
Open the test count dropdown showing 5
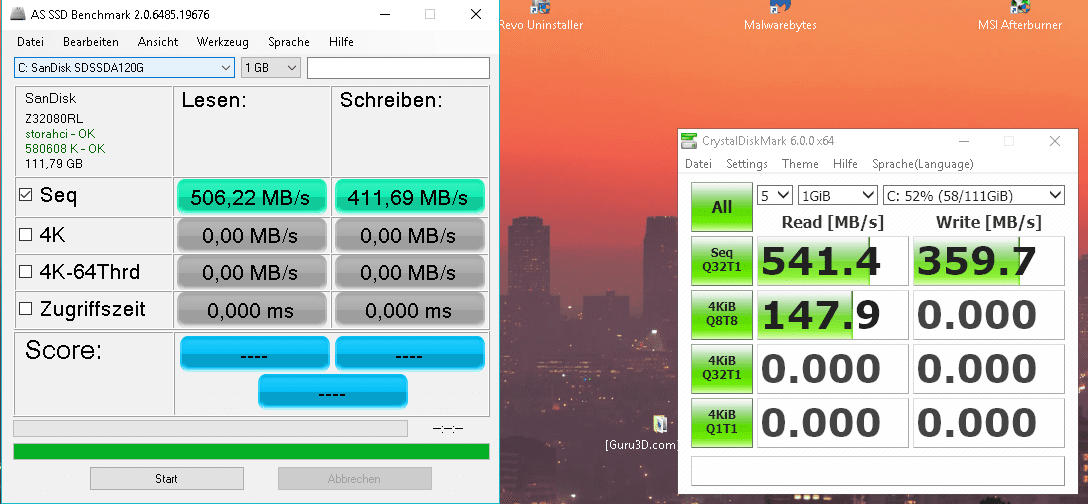tap(774, 196)
